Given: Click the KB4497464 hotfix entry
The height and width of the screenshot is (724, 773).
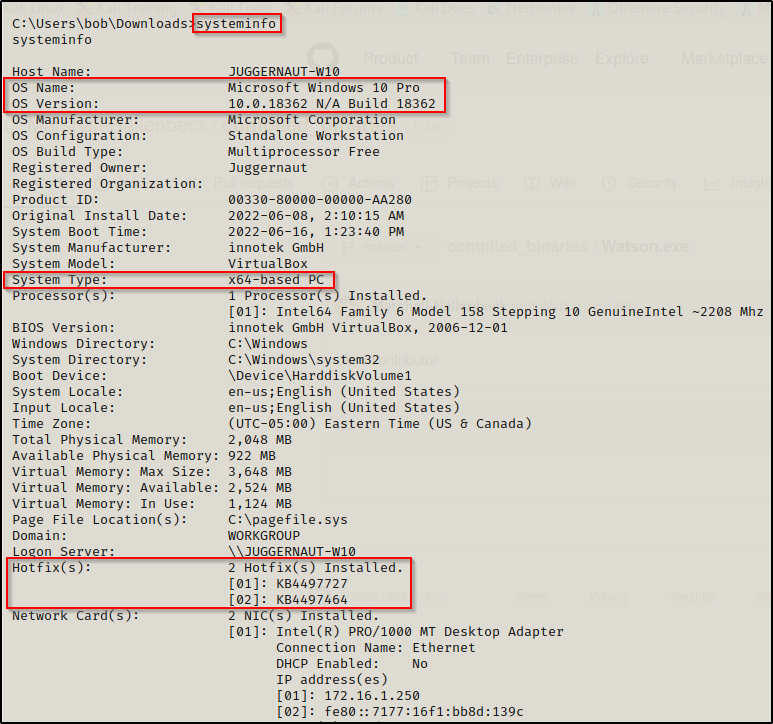Looking at the screenshot, I should pos(312,598).
